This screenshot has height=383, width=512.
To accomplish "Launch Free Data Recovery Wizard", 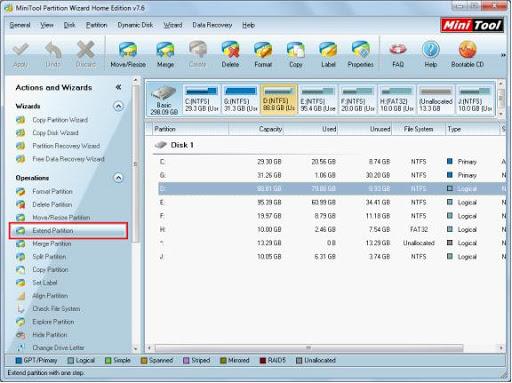I will (x=68, y=159).
